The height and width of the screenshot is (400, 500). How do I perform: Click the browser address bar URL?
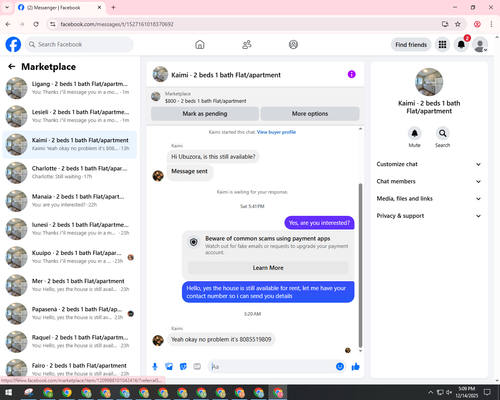117,24
